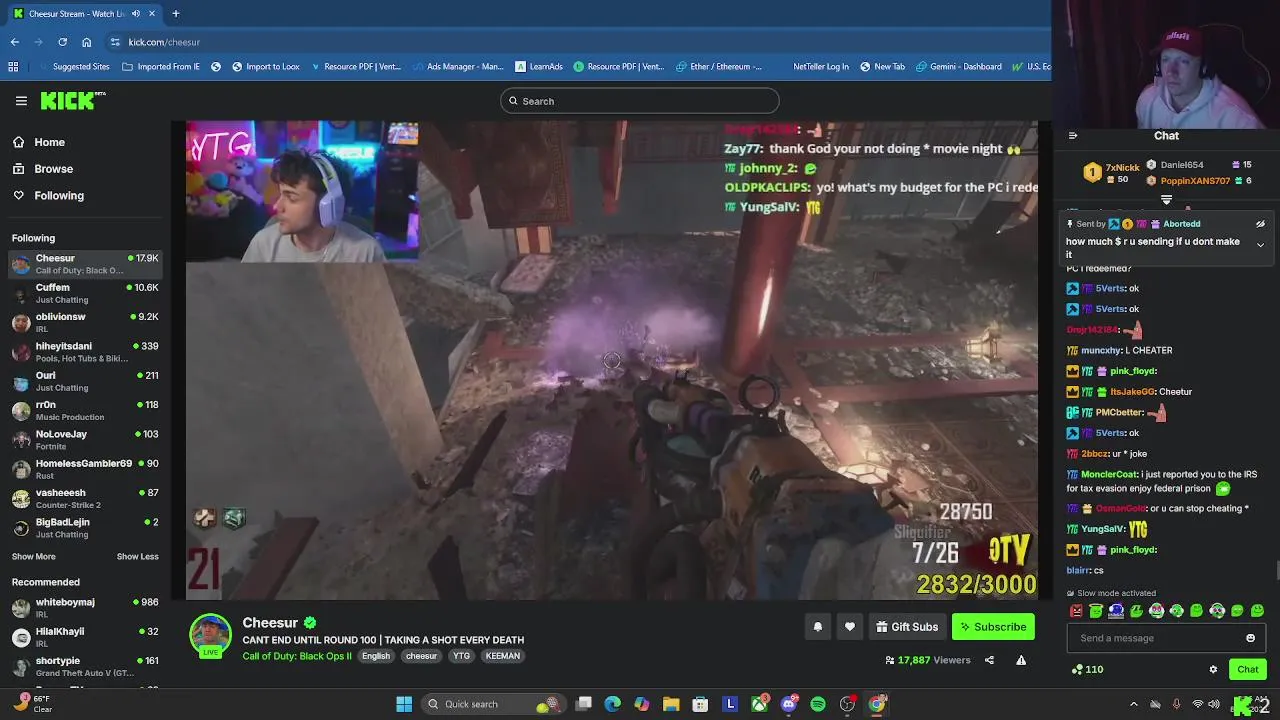Open Call of Duty: Black Ops II category link
This screenshot has width=1280, height=720.
pyautogui.click(x=297, y=656)
